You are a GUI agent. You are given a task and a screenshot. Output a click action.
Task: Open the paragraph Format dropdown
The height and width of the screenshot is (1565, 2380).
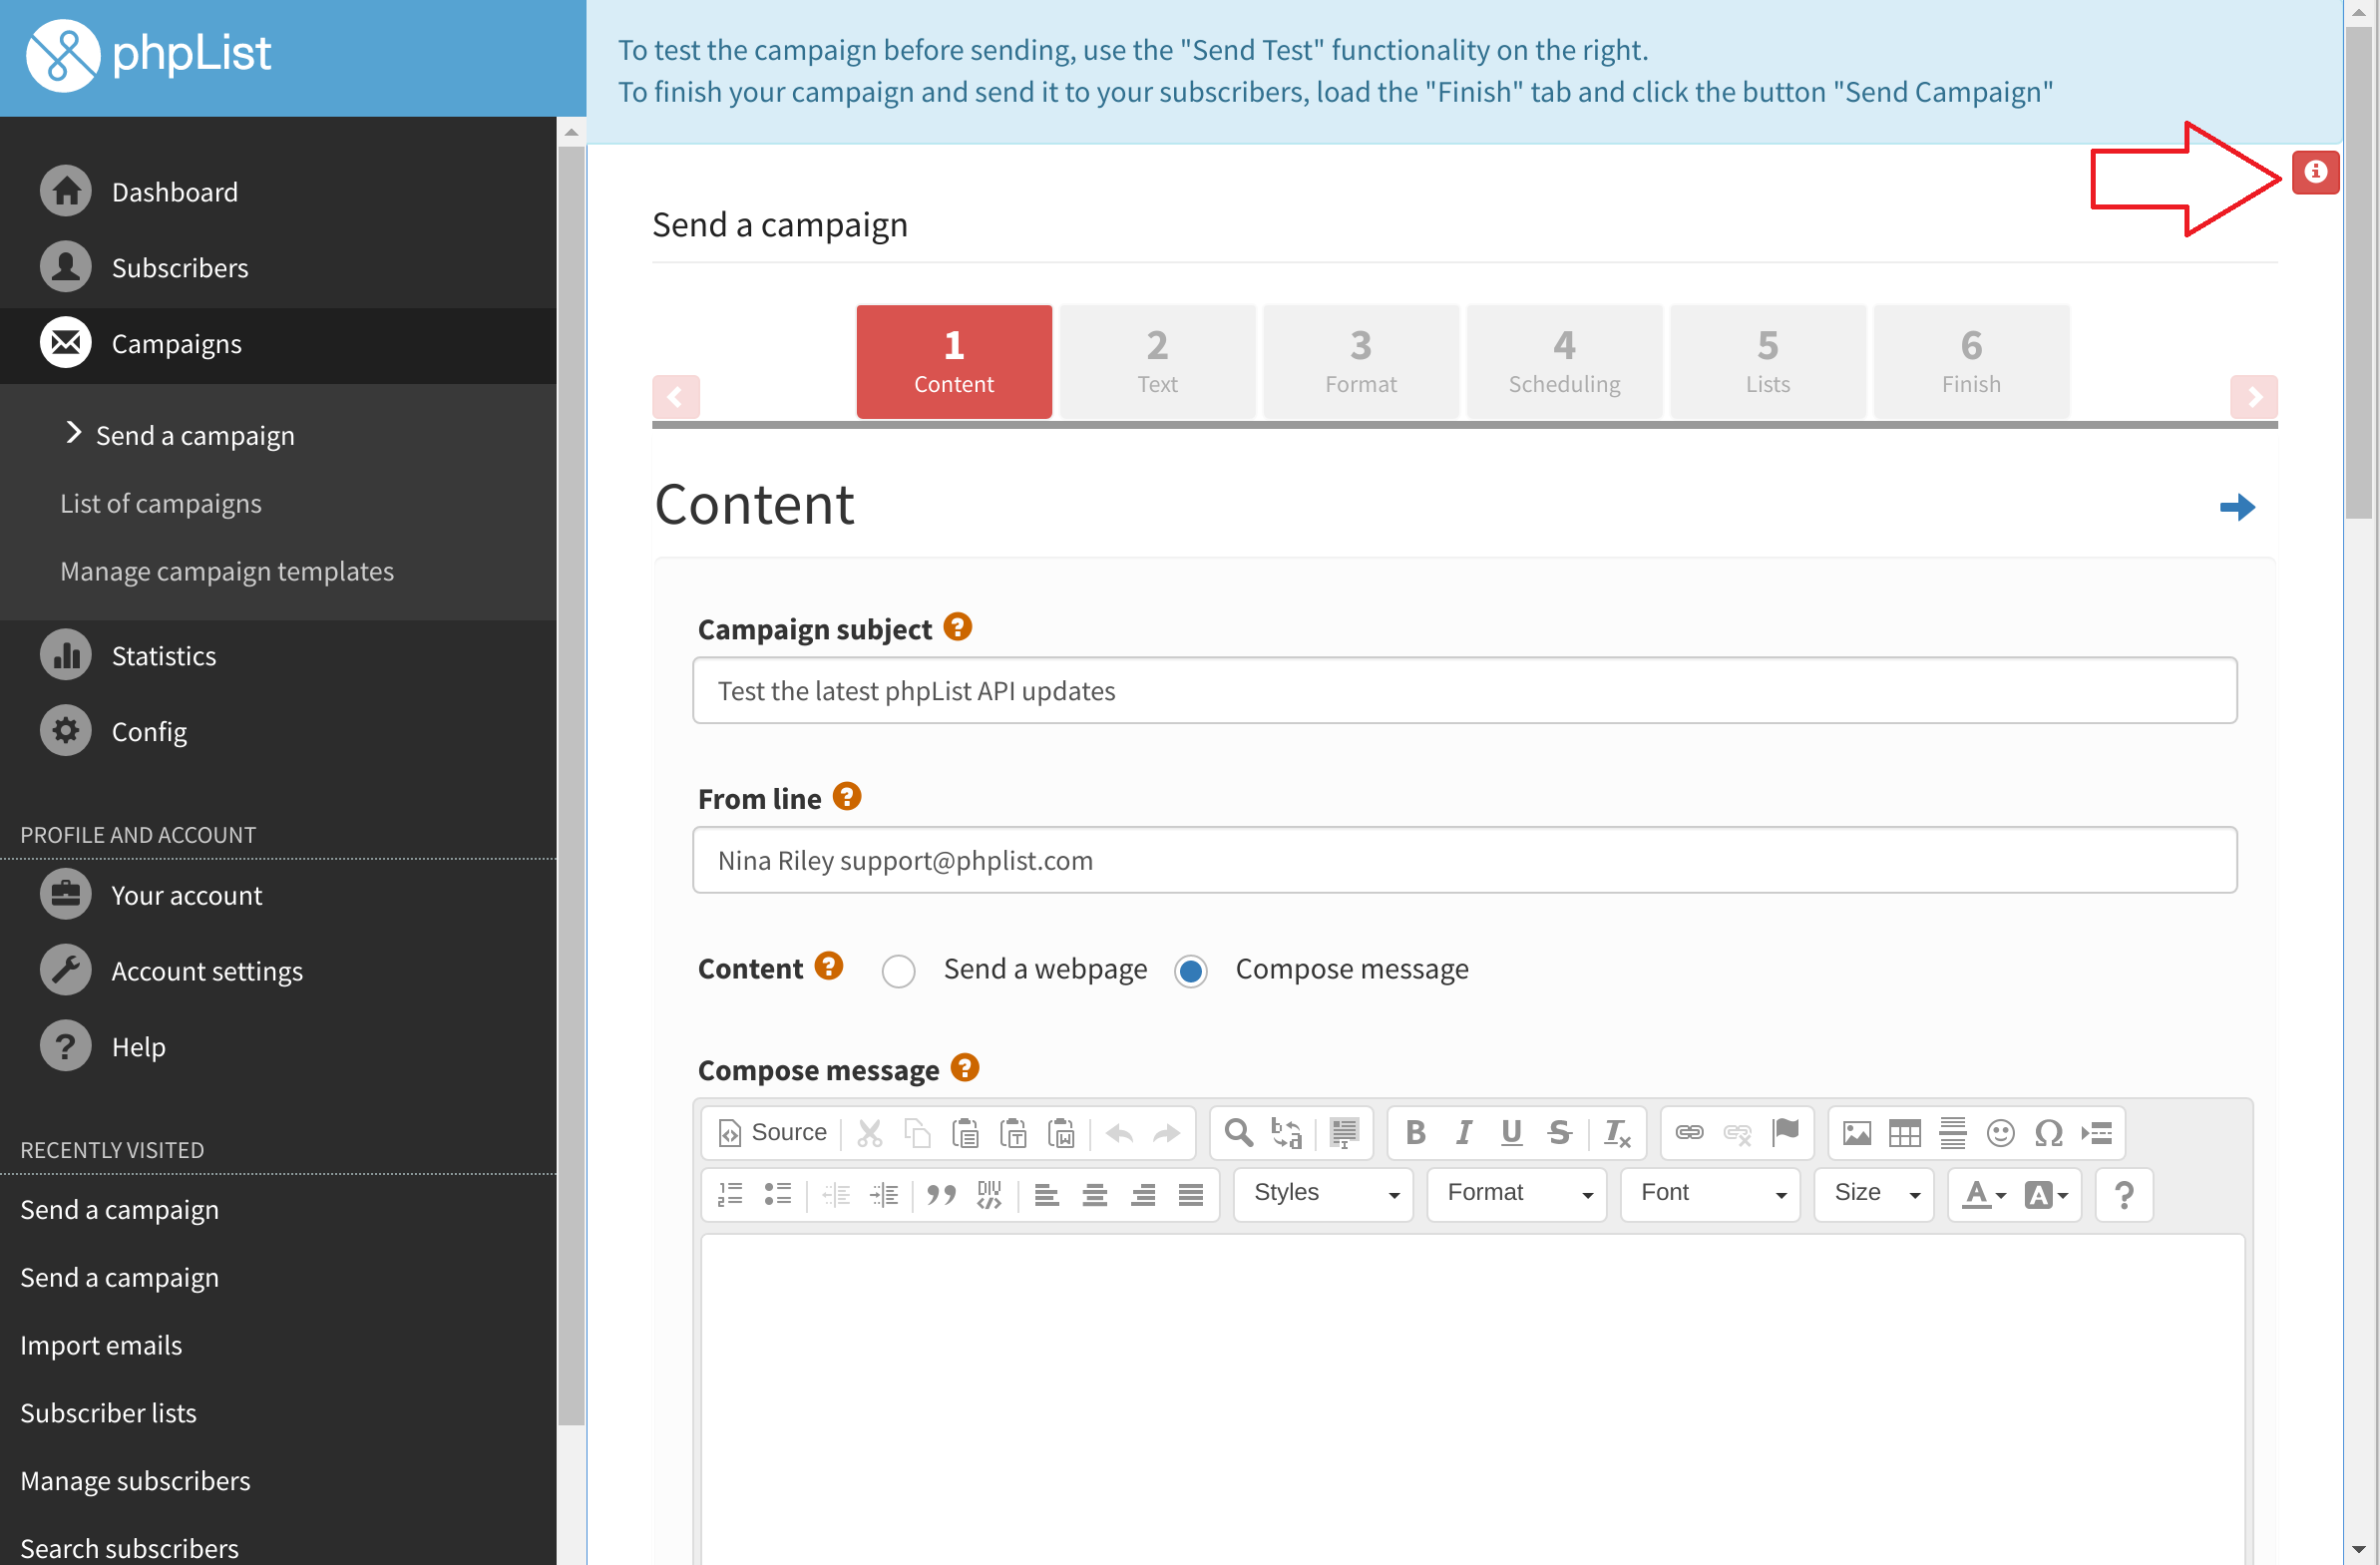[1516, 1195]
